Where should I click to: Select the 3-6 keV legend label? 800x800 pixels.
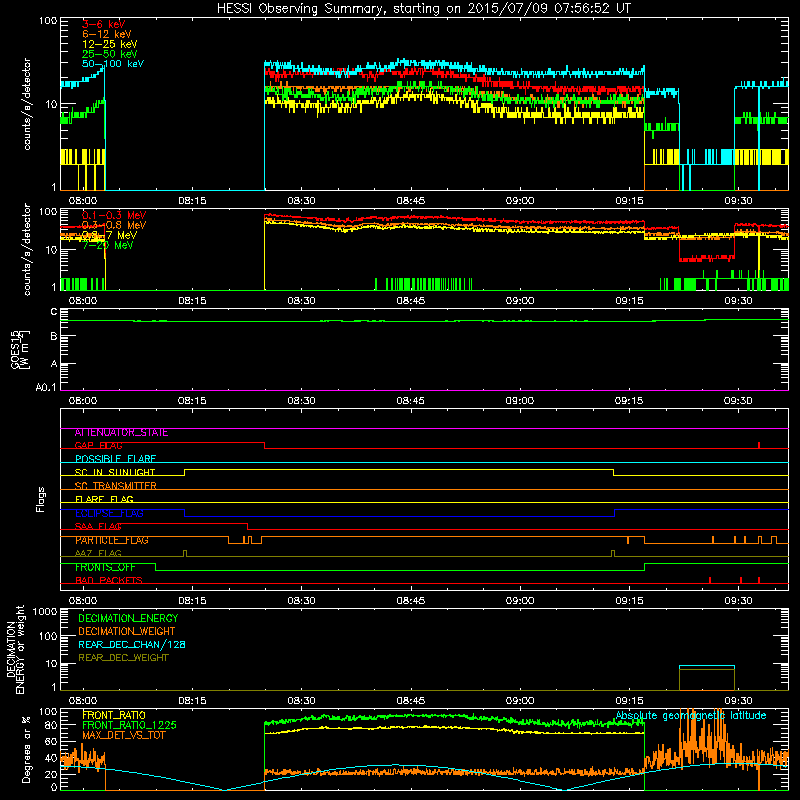pos(104,24)
